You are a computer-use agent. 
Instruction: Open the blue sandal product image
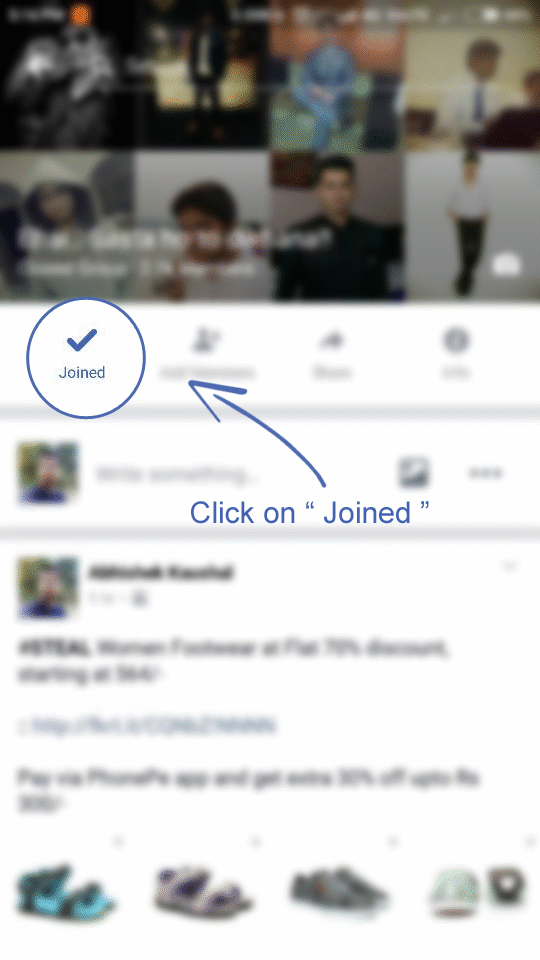65,889
